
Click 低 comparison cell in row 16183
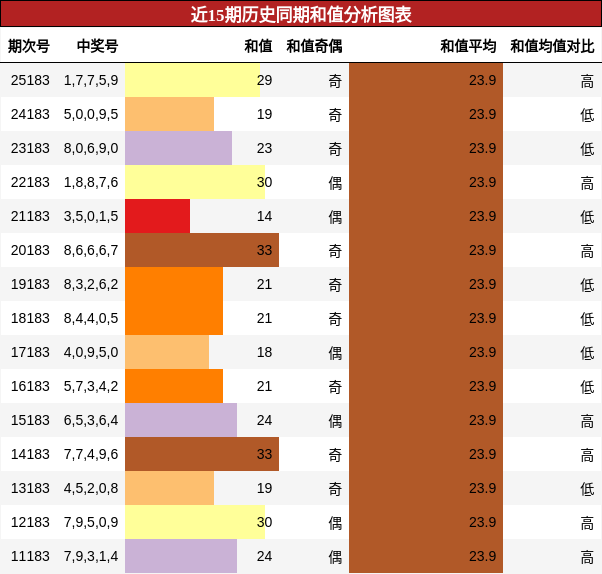(587, 387)
